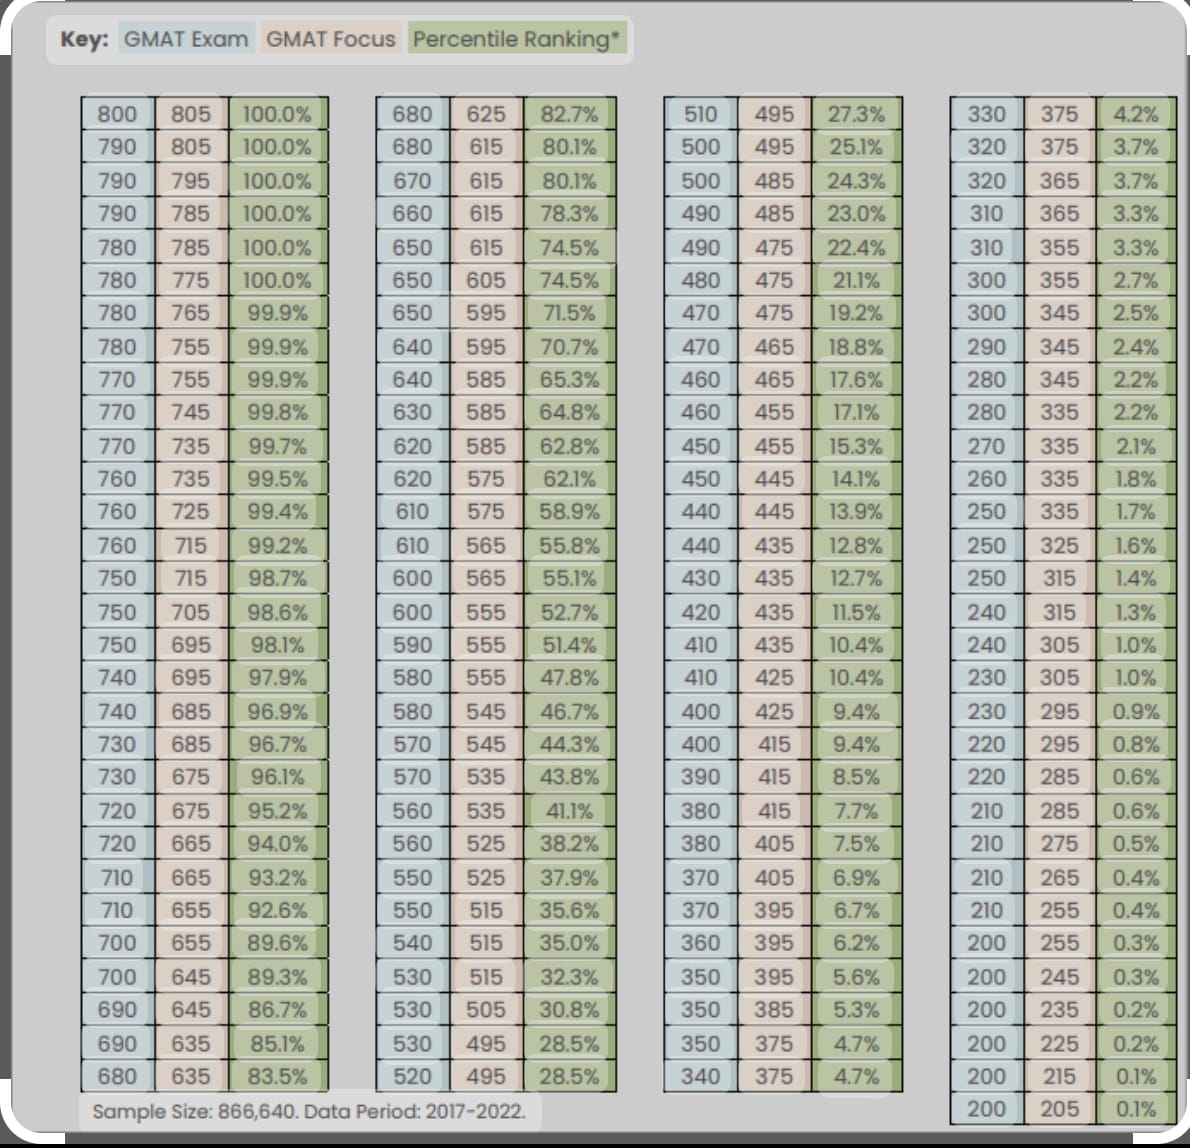Select the sample size and data period footnote
Viewport: 1190px width, 1148px height.
(x=309, y=1112)
